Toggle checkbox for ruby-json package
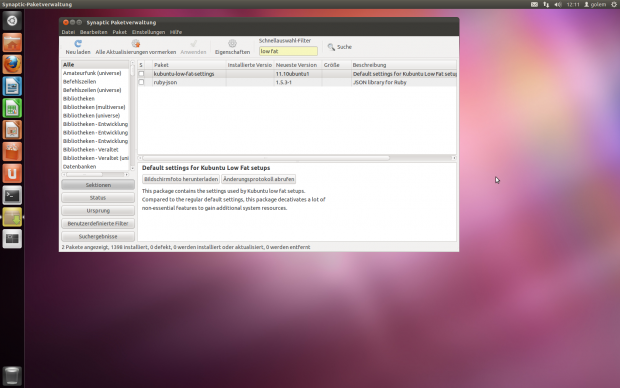The image size is (620, 388). (141, 82)
